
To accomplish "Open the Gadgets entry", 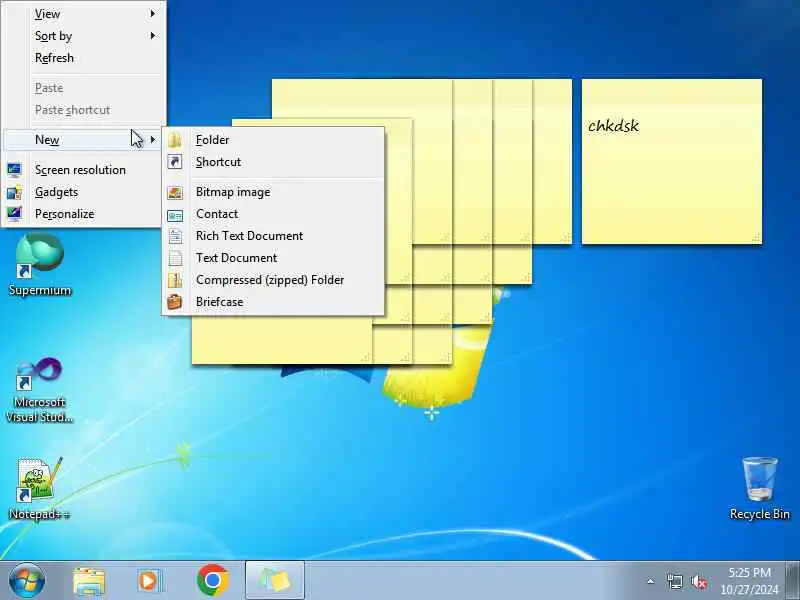I will pos(84,192).
